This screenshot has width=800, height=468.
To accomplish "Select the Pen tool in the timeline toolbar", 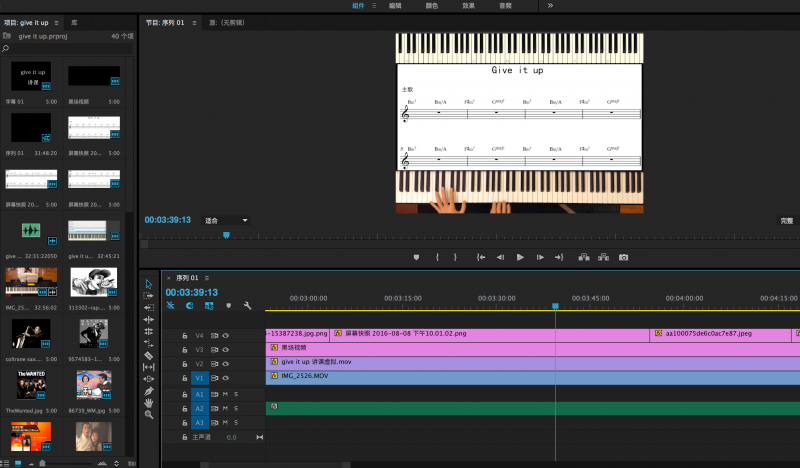I will pyautogui.click(x=149, y=390).
